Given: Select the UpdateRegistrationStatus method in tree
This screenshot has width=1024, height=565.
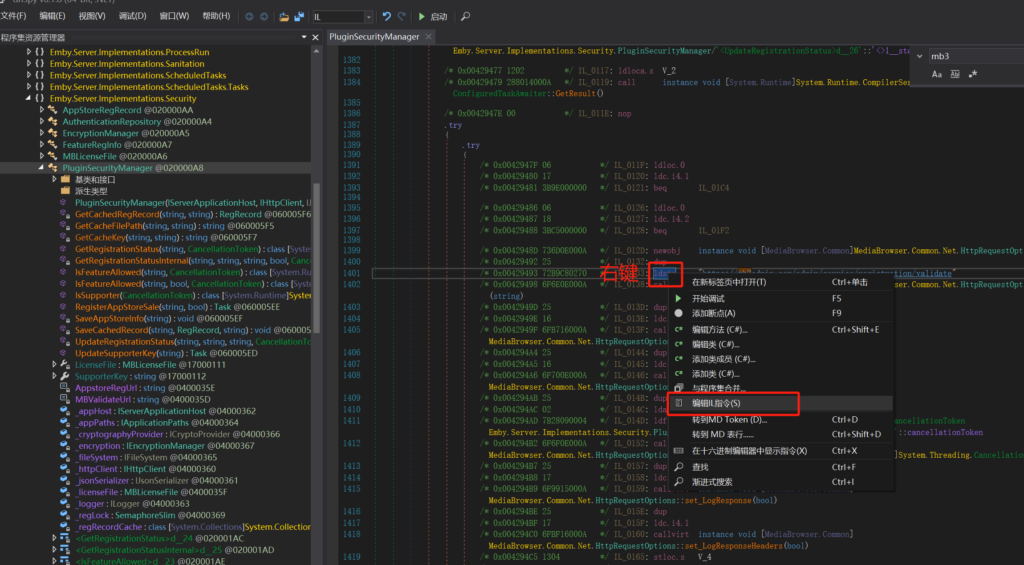Looking at the screenshot, I should [193, 342].
